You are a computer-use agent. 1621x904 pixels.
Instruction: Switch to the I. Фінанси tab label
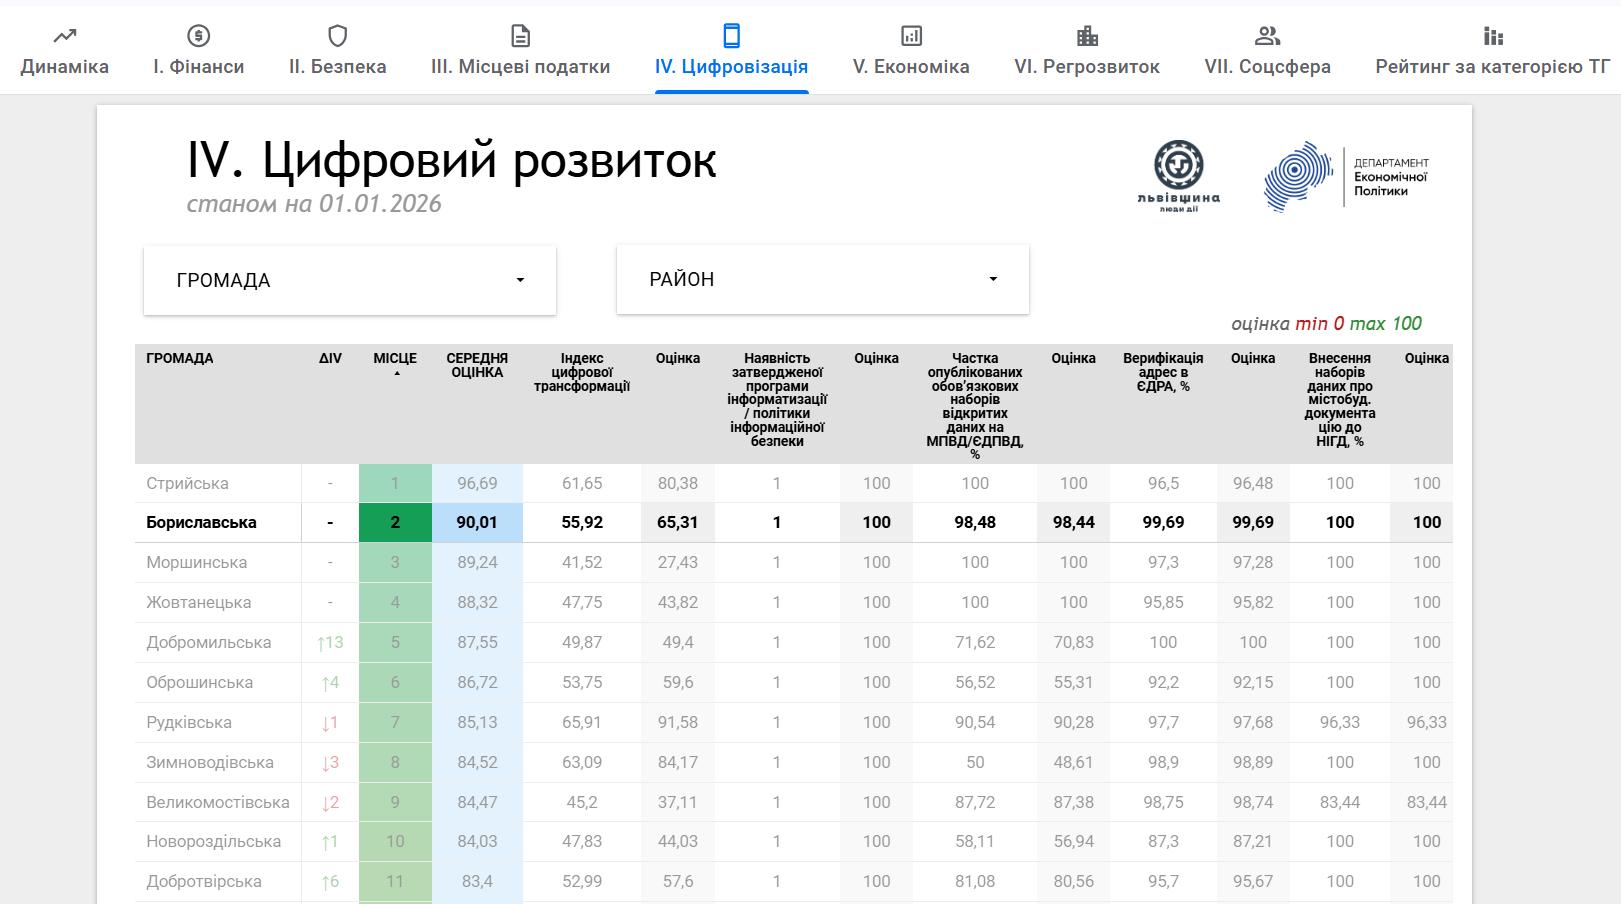[198, 67]
